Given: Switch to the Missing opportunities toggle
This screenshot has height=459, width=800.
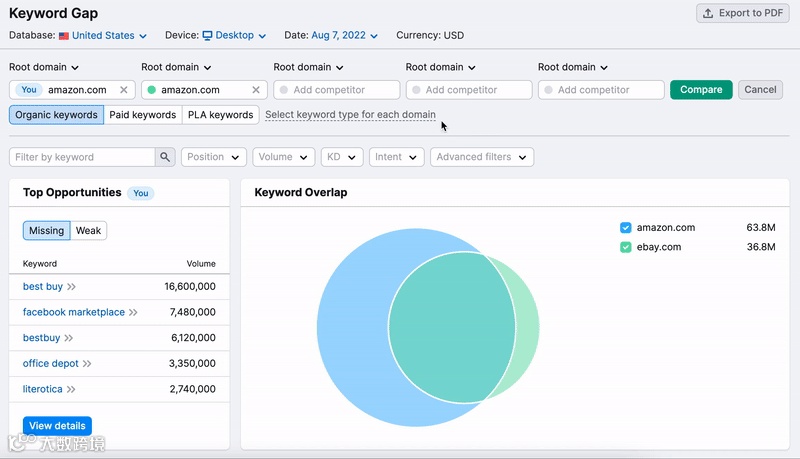Looking at the screenshot, I should (46, 231).
